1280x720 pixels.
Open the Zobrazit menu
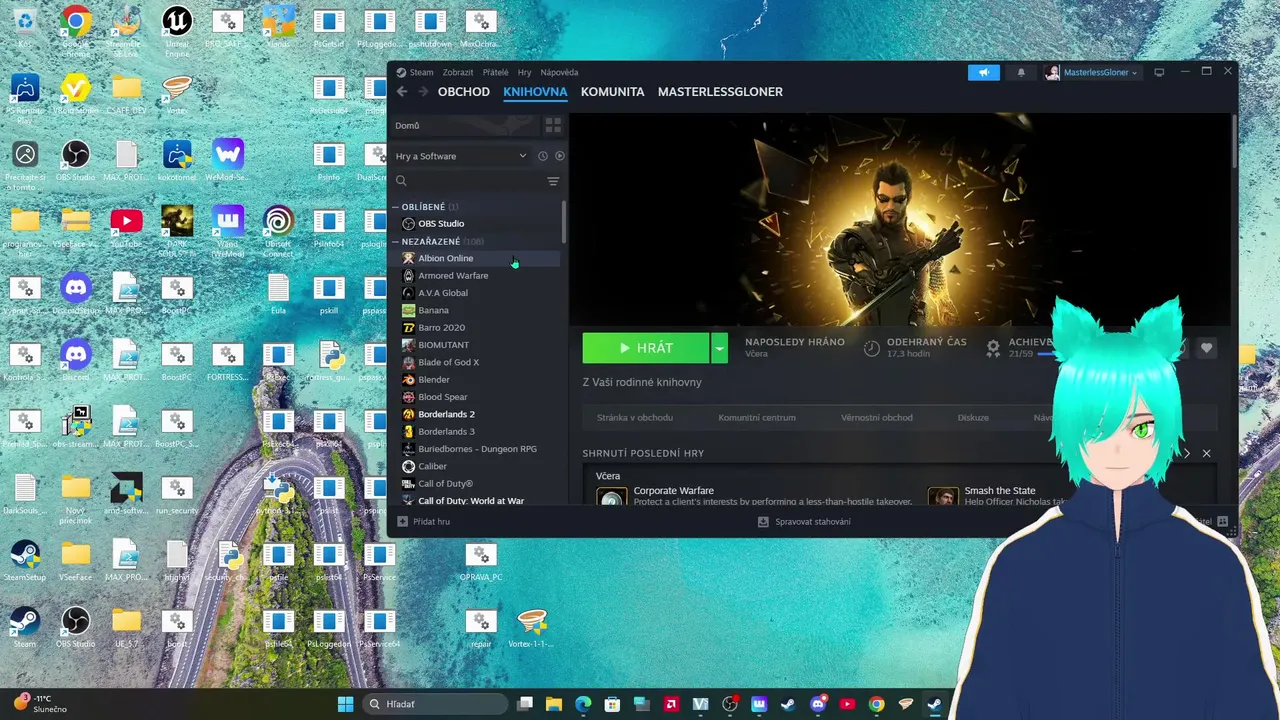pyautogui.click(x=458, y=72)
